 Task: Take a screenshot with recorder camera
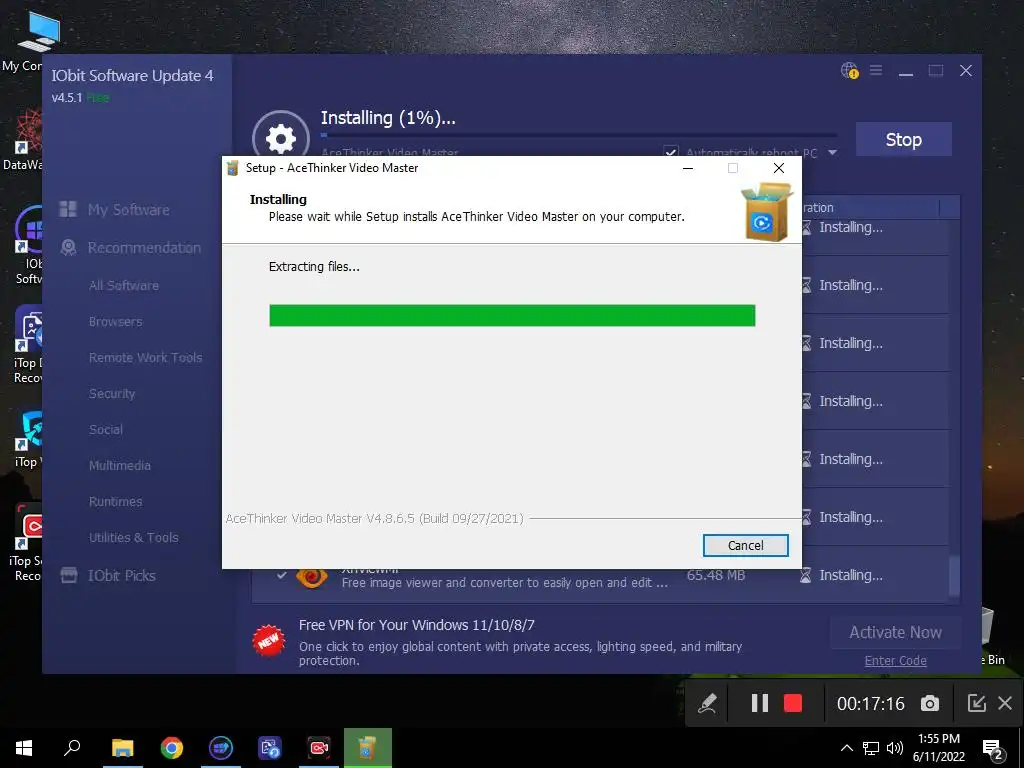pyautogui.click(x=929, y=703)
